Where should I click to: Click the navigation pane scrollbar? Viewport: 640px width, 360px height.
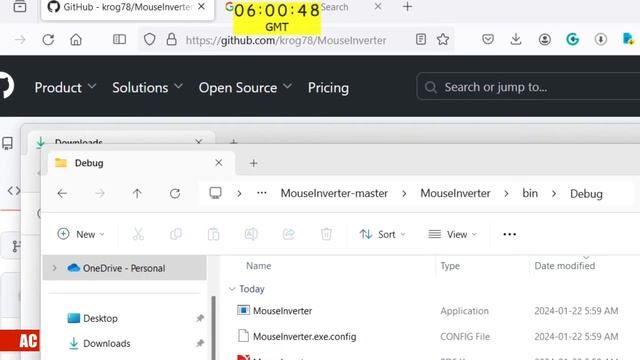coord(213,327)
